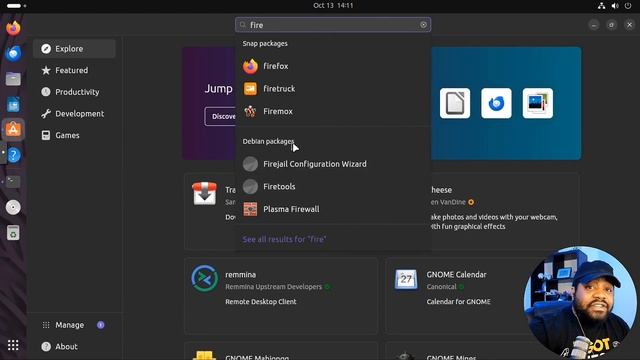Switch to the Productivity category
Screen dimensions: 640x360
point(74,92)
